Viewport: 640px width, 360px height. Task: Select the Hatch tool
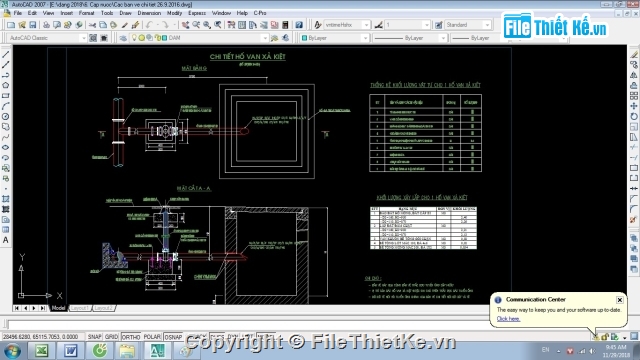6,199
